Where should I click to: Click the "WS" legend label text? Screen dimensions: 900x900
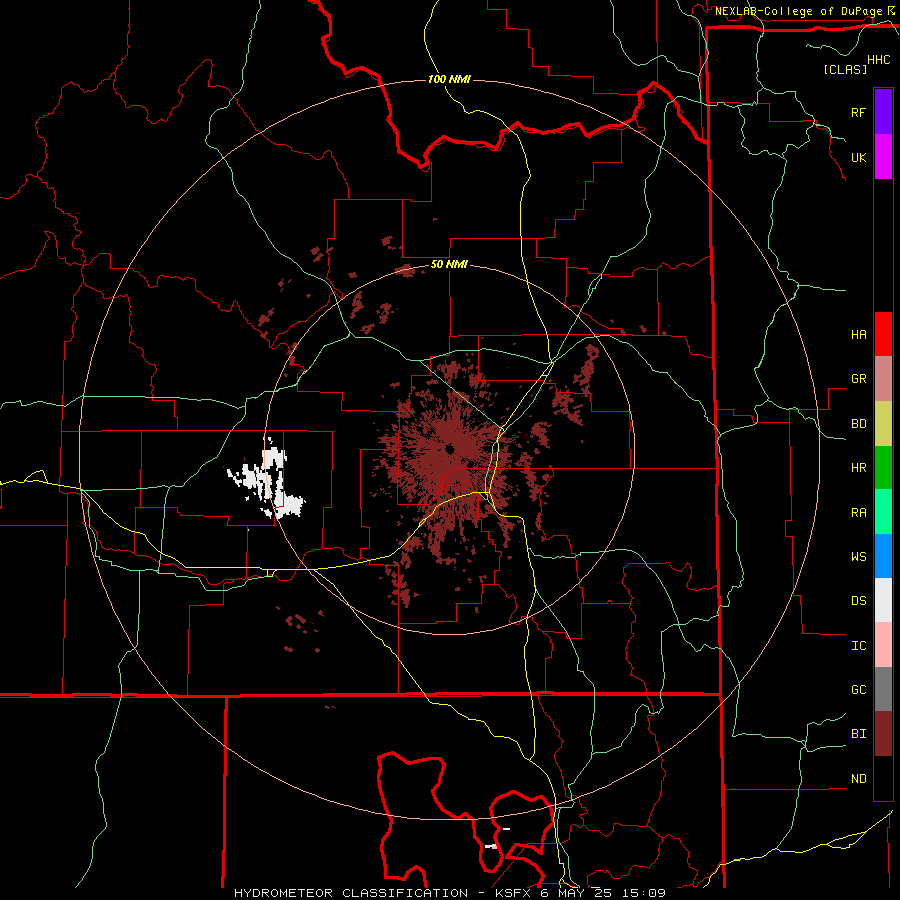(858, 556)
